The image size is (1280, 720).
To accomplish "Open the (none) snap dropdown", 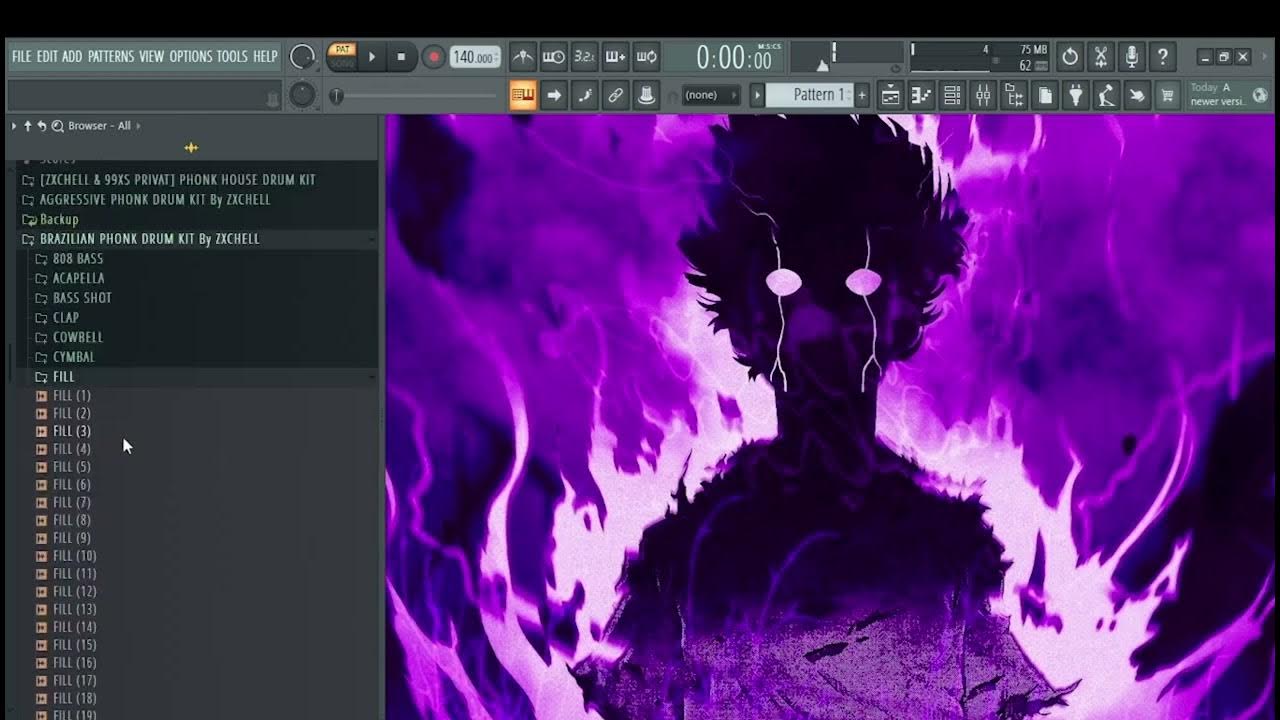I will [x=711, y=95].
